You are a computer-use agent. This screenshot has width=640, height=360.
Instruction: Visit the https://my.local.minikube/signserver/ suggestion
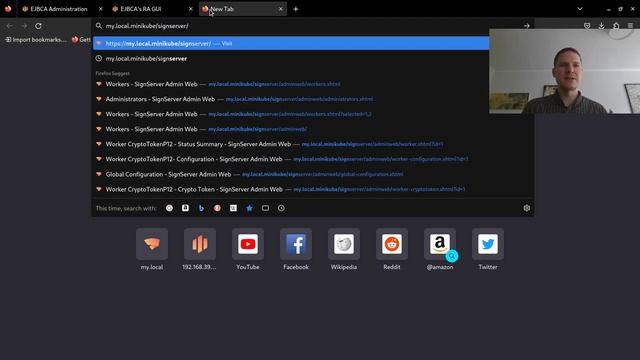click(x=291, y=43)
